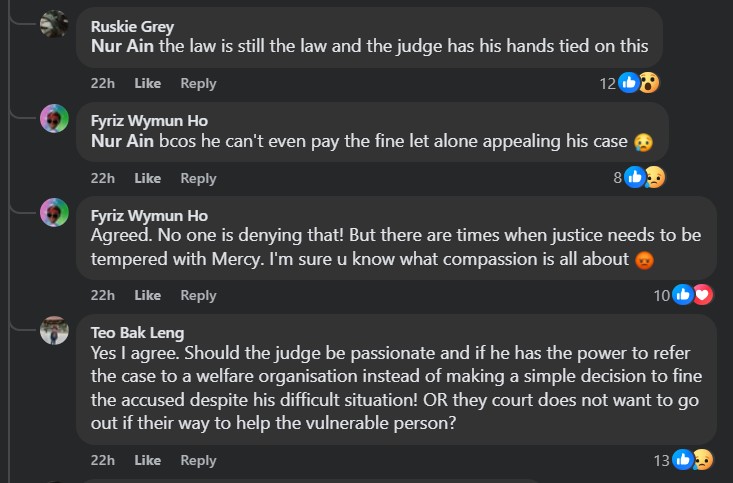Viewport: 733px width, 483px height.
Task: Reply to the 'bcos he can't even pay' comment
Action: (x=198, y=178)
